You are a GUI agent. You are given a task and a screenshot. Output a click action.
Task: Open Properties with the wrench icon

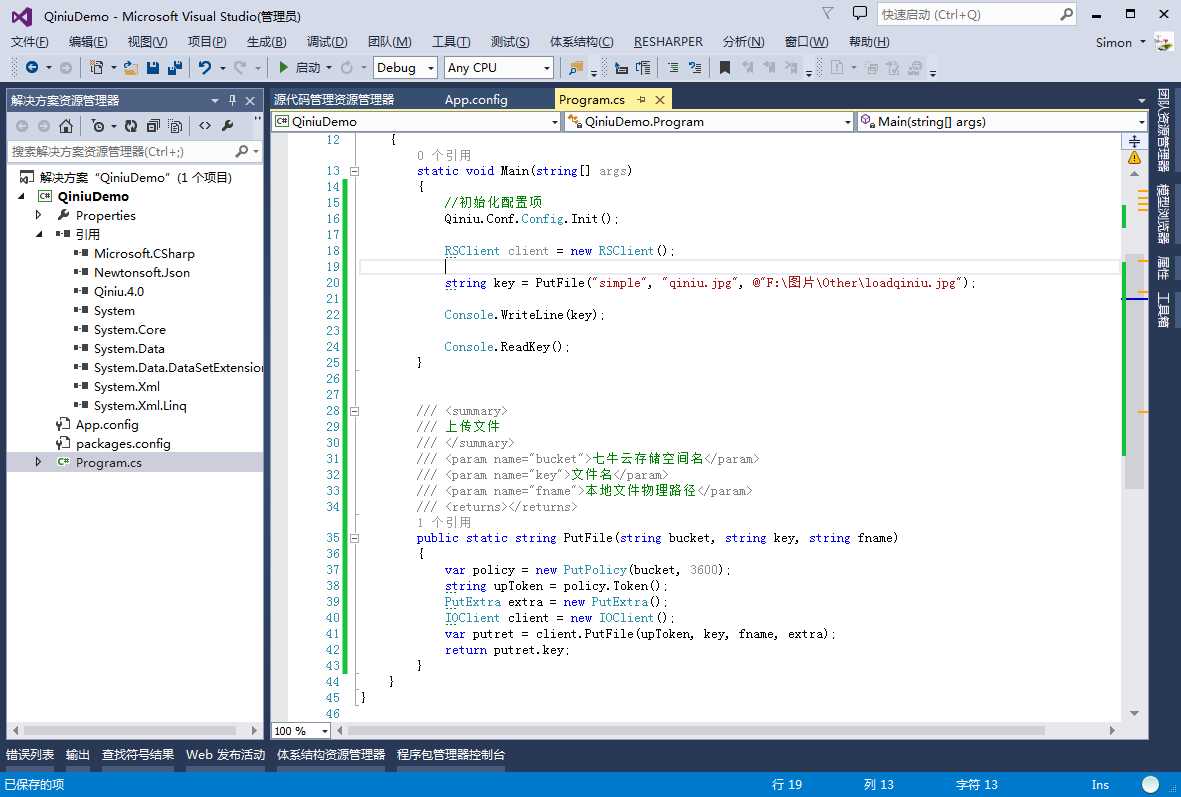227,126
